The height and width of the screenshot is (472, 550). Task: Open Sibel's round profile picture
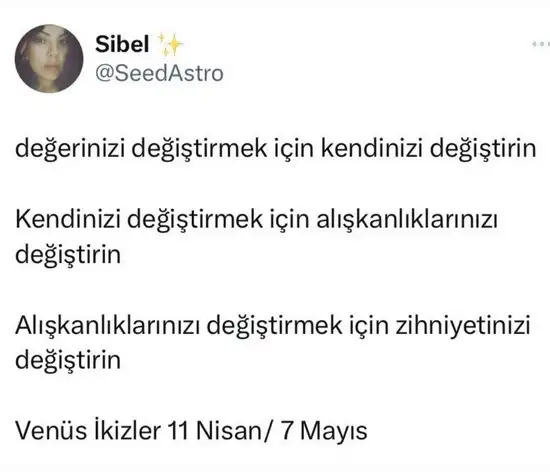pos(49,58)
